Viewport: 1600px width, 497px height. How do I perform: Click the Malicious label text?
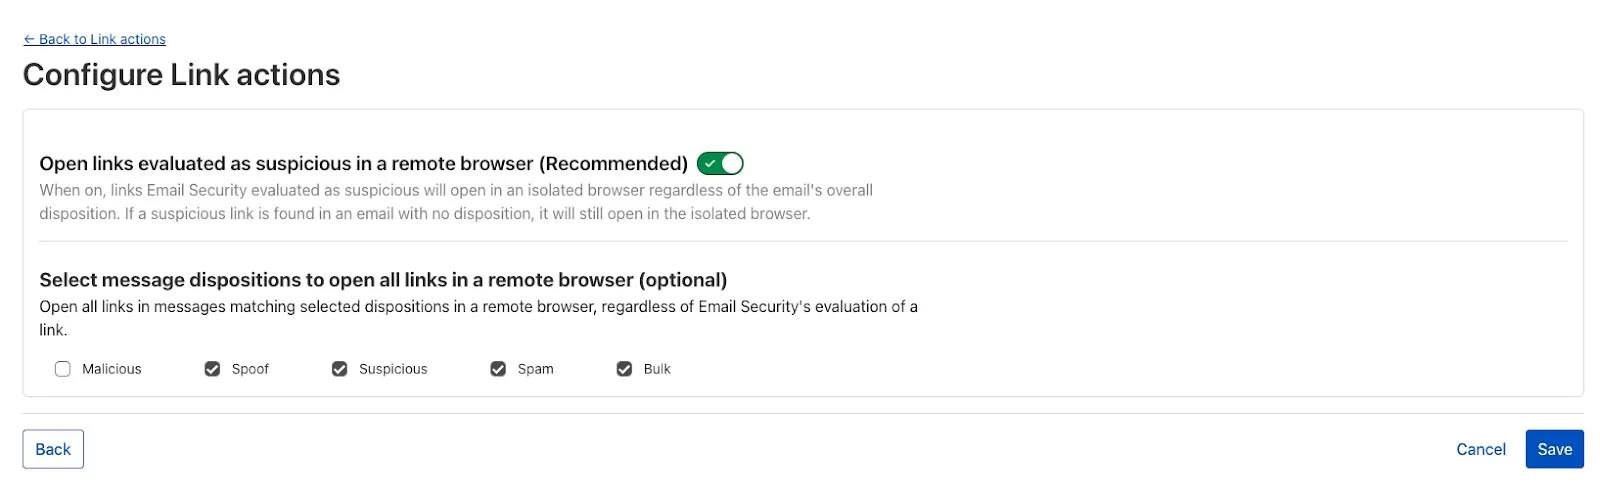pos(112,369)
